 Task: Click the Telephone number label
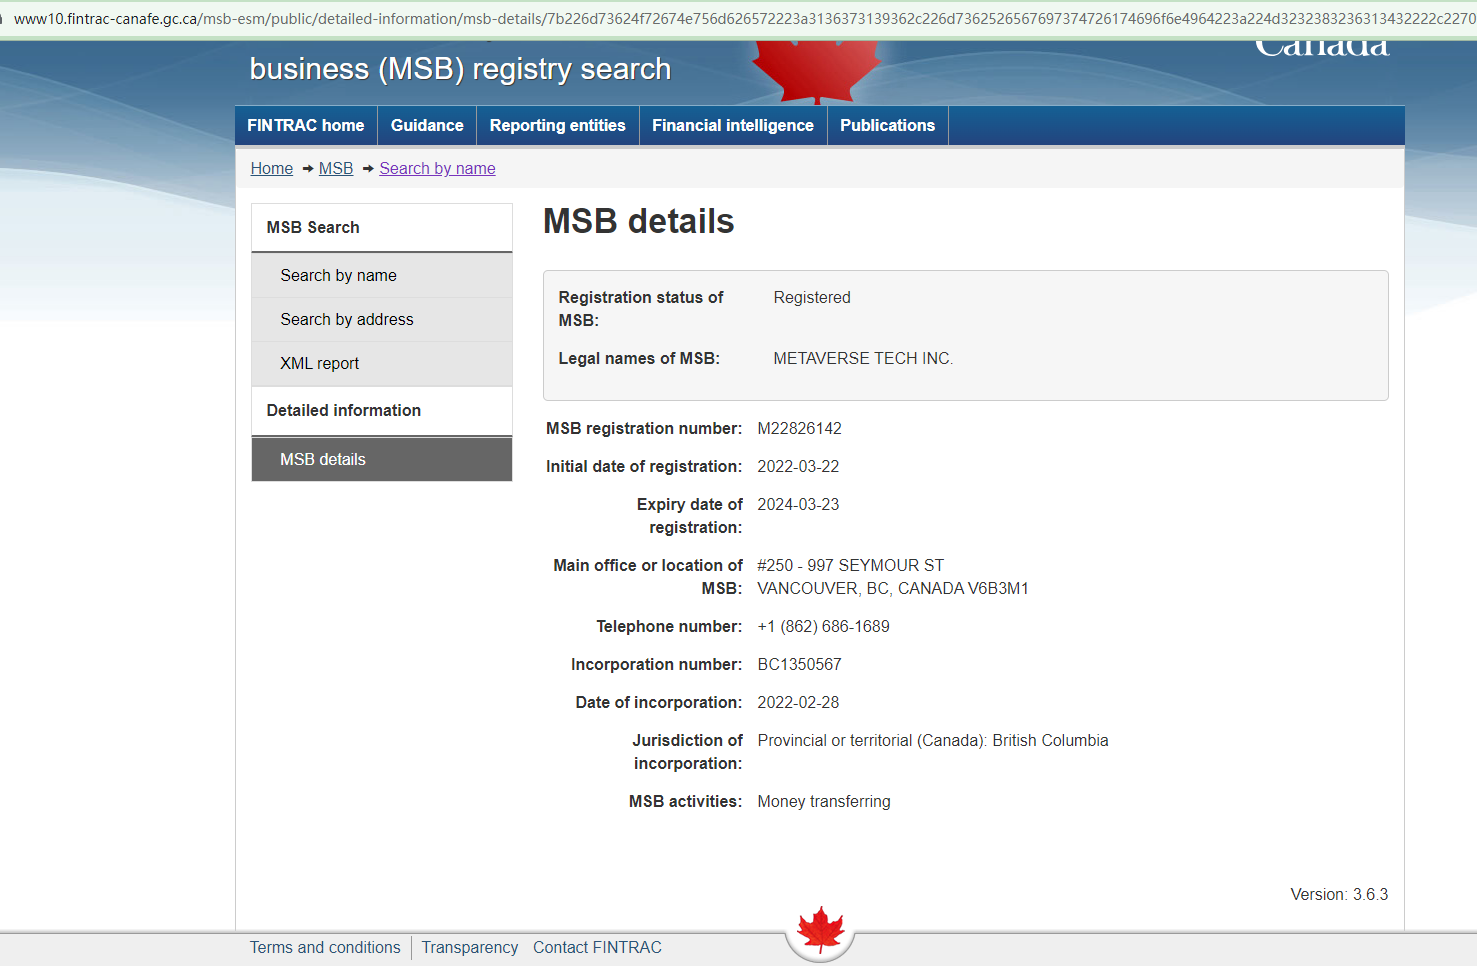point(669,627)
